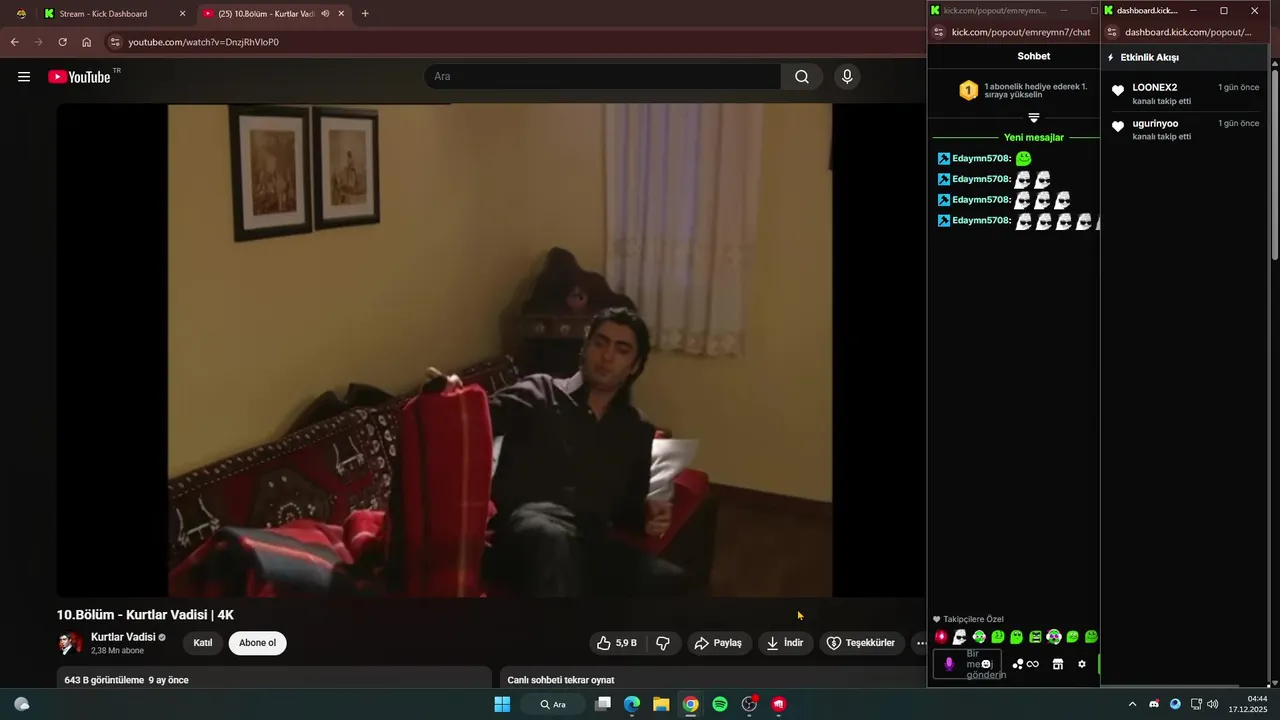This screenshot has height=720, width=1280.
Task: Open the Kick chat shop icon
Action: point(1057,664)
